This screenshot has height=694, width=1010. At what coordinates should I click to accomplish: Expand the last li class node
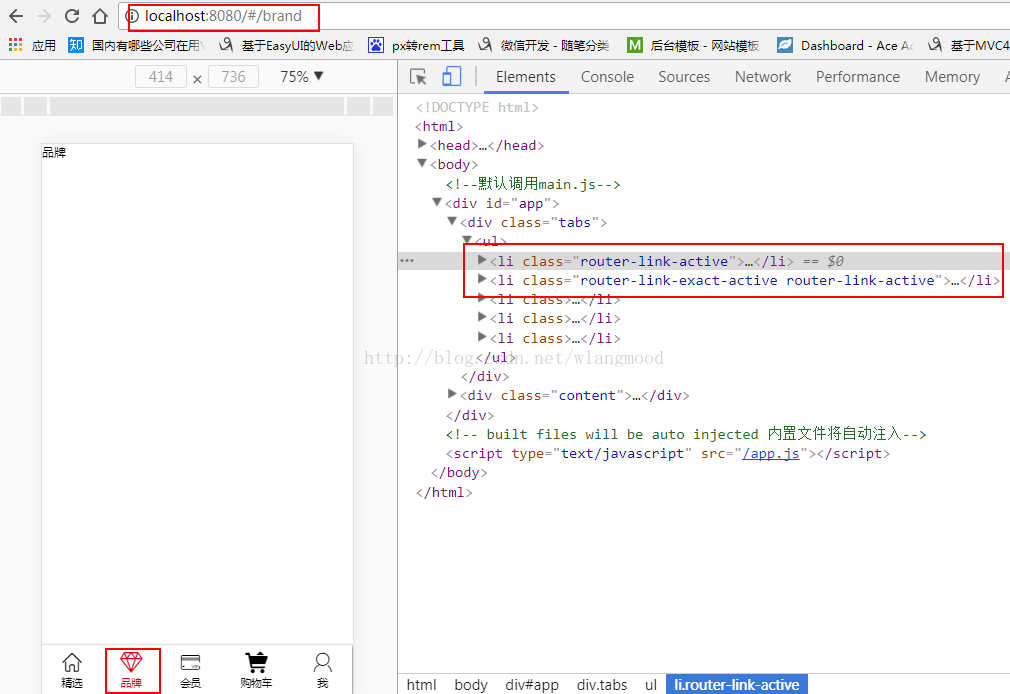pyautogui.click(x=482, y=337)
